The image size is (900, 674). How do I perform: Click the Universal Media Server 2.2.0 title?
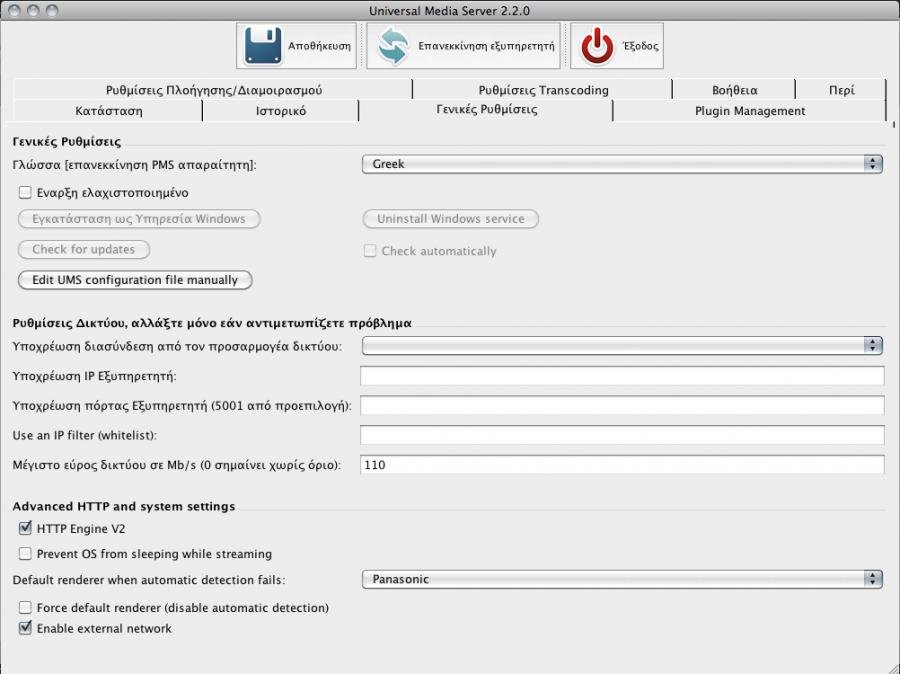(x=449, y=10)
